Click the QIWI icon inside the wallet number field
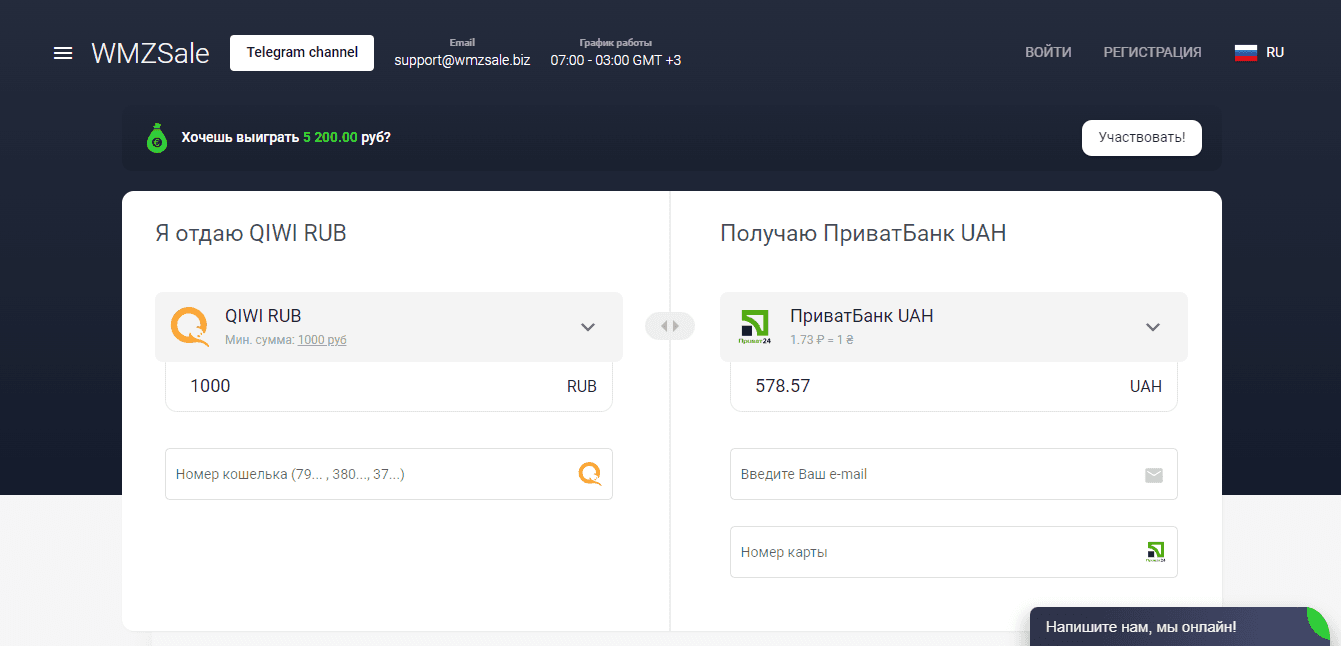This screenshot has height=646, width=1341. [x=589, y=473]
